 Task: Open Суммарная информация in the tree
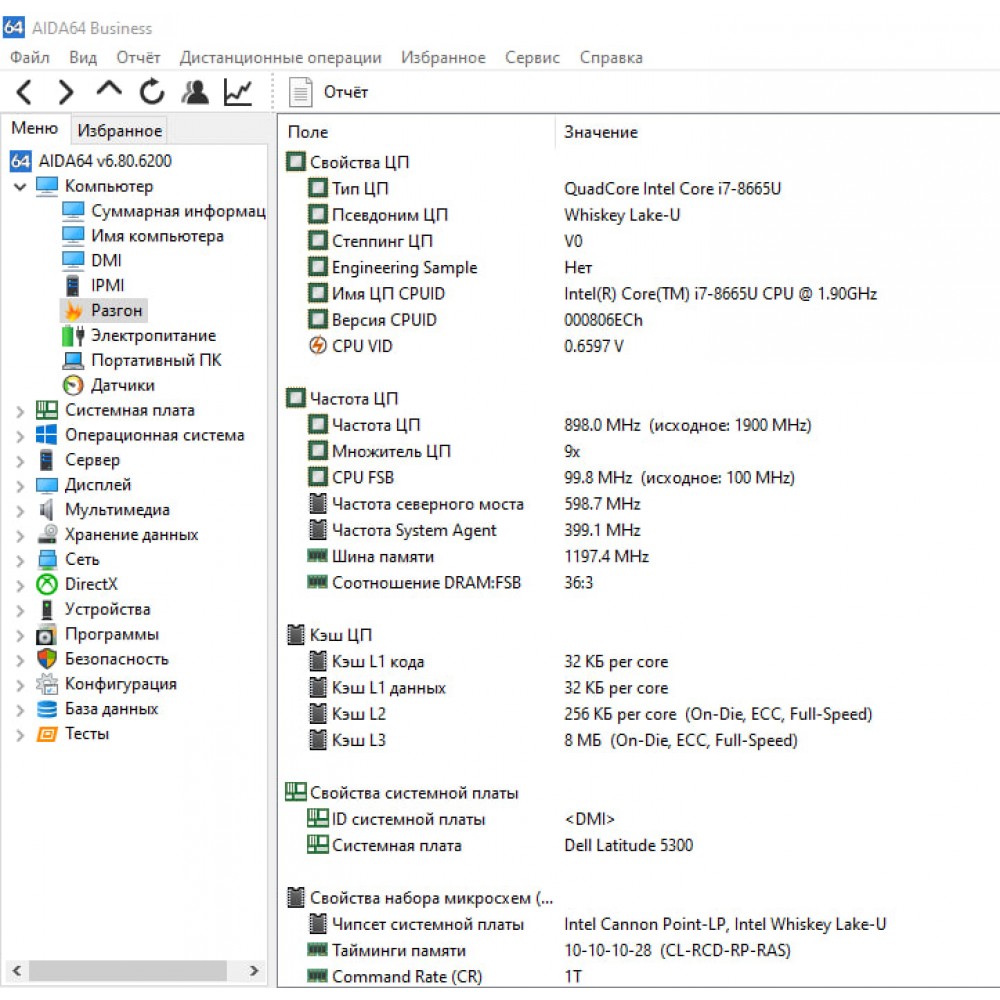pyautogui.click(x=178, y=211)
